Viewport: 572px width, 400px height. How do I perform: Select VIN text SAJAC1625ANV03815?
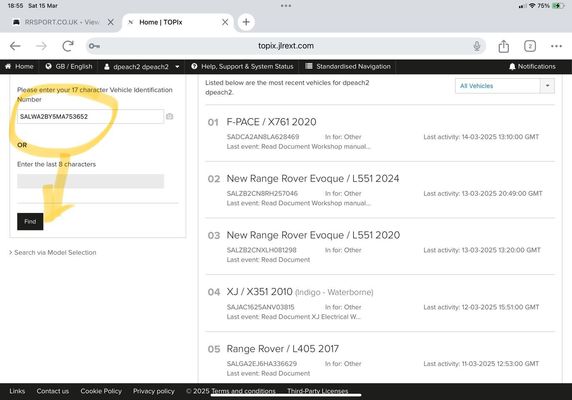[x=260, y=307]
